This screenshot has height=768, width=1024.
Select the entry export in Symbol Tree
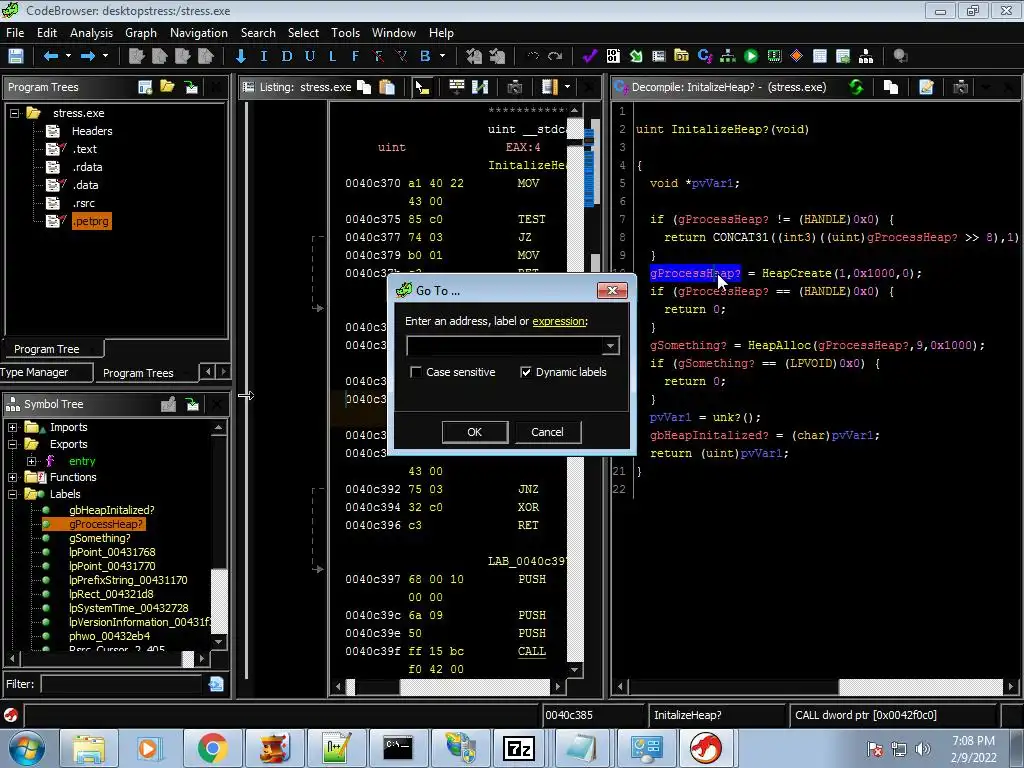coord(82,461)
